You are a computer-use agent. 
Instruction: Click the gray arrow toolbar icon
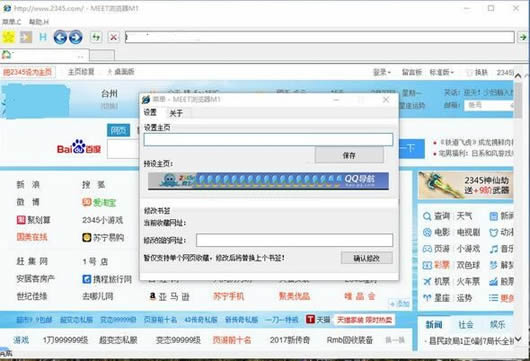click(x=26, y=37)
